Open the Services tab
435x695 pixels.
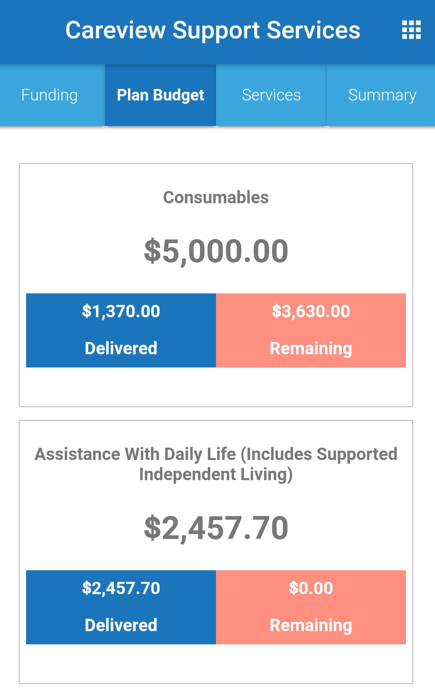[x=271, y=95]
